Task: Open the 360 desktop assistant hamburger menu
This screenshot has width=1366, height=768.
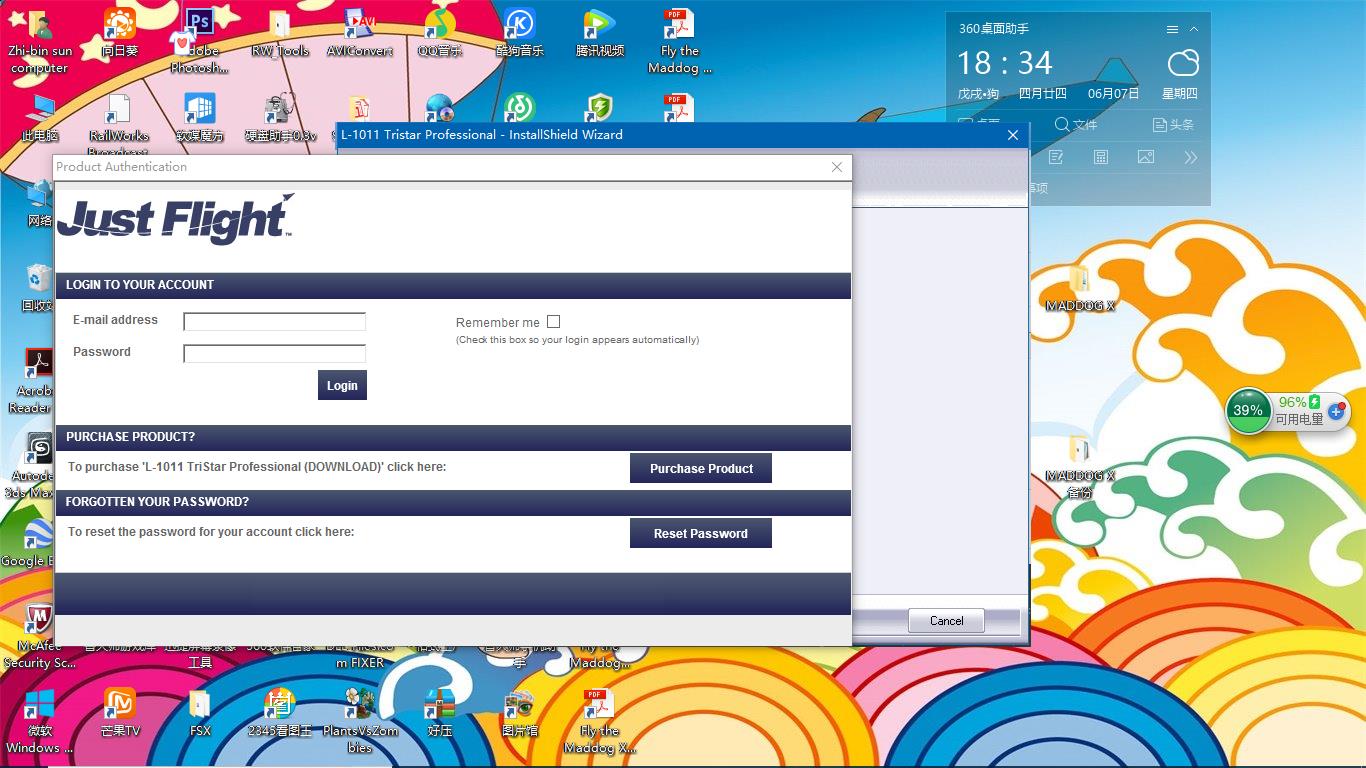Action: click(1172, 29)
